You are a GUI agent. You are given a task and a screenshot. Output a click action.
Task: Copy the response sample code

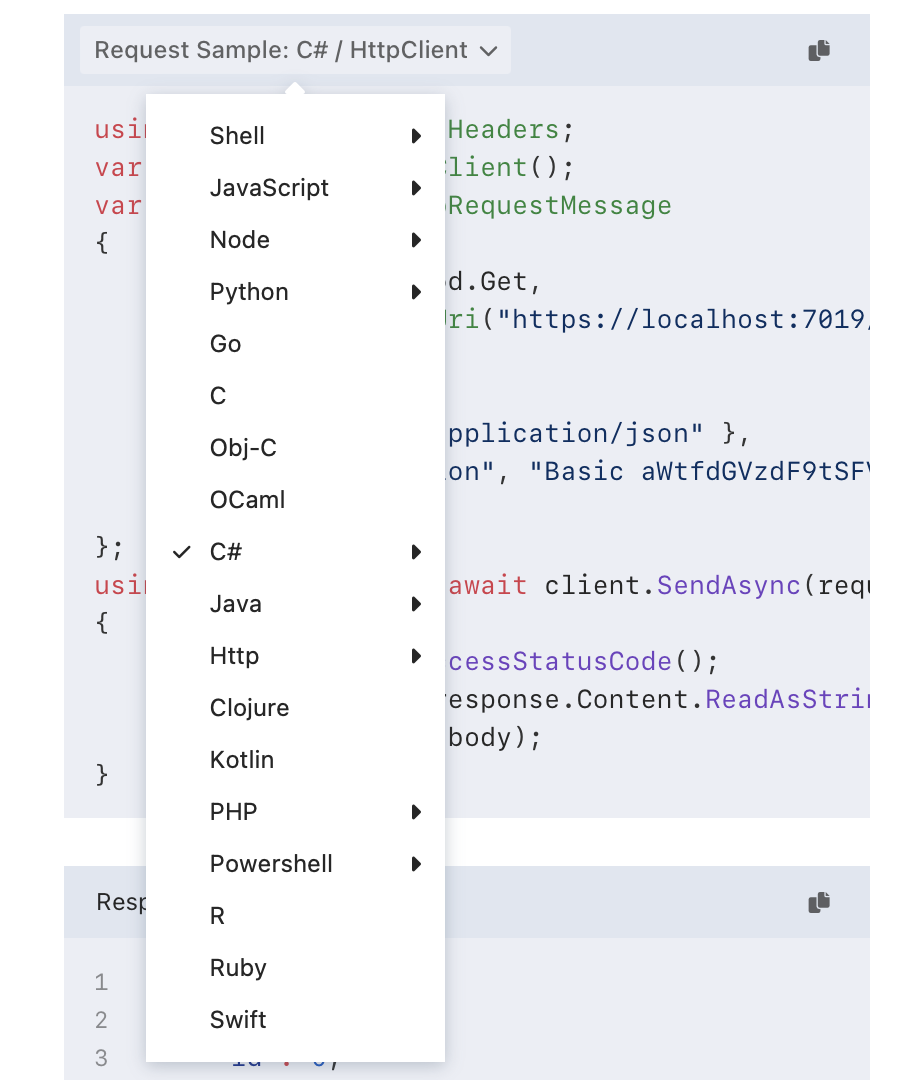pyautogui.click(x=819, y=902)
